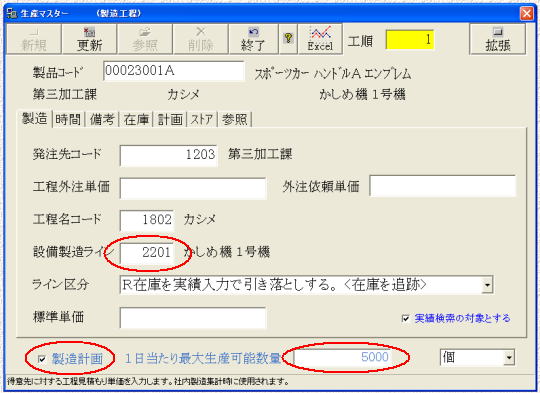Click the 新規 new record button

tap(34, 39)
